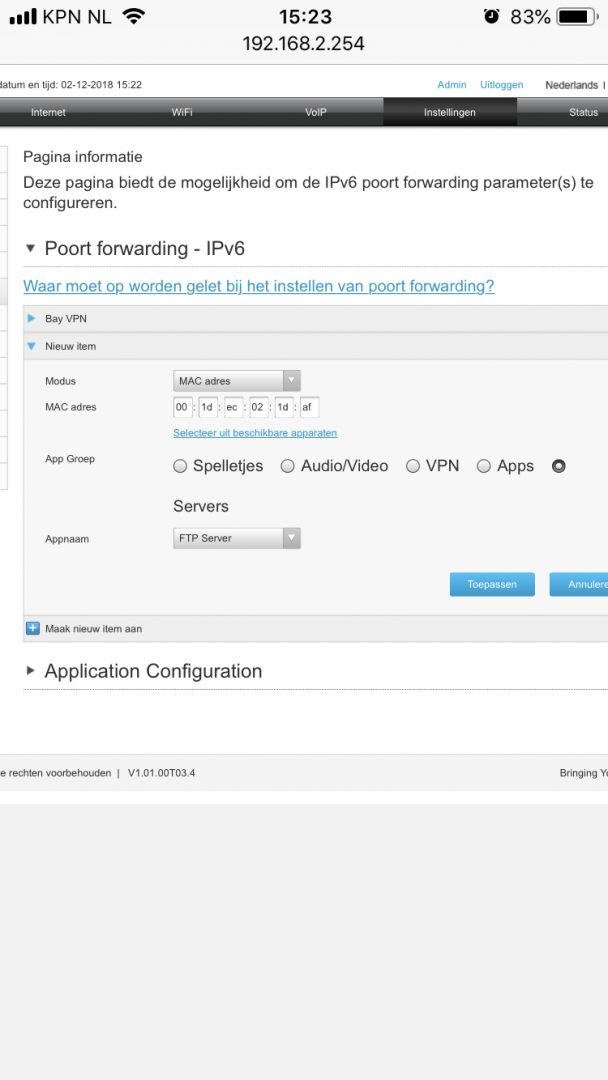Screen dimensions: 608x1080
Task: Switch to the Instellingen tab
Action: (449, 112)
